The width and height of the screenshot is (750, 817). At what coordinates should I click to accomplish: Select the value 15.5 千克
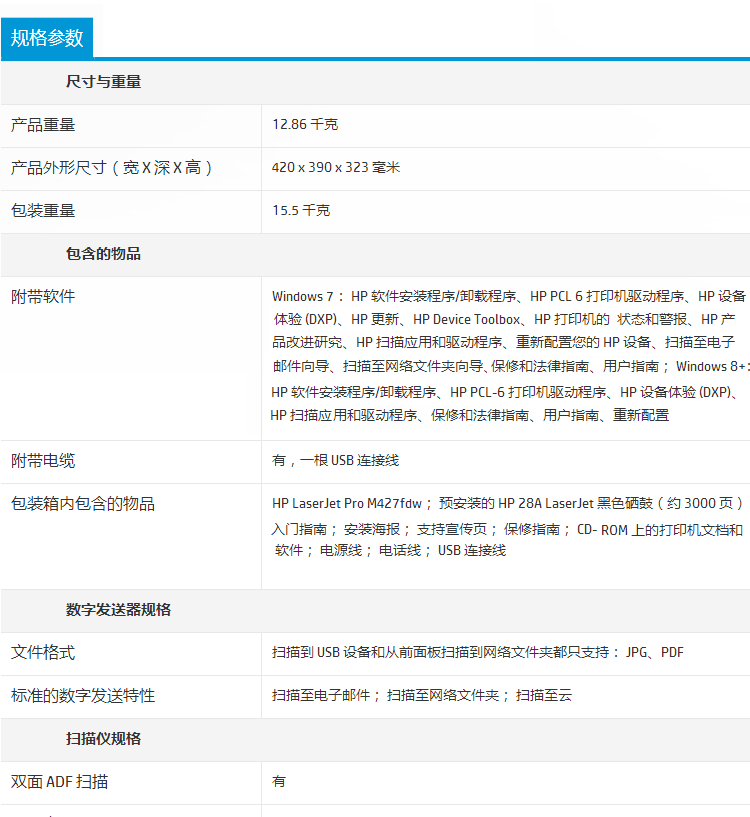[x=301, y=211]
